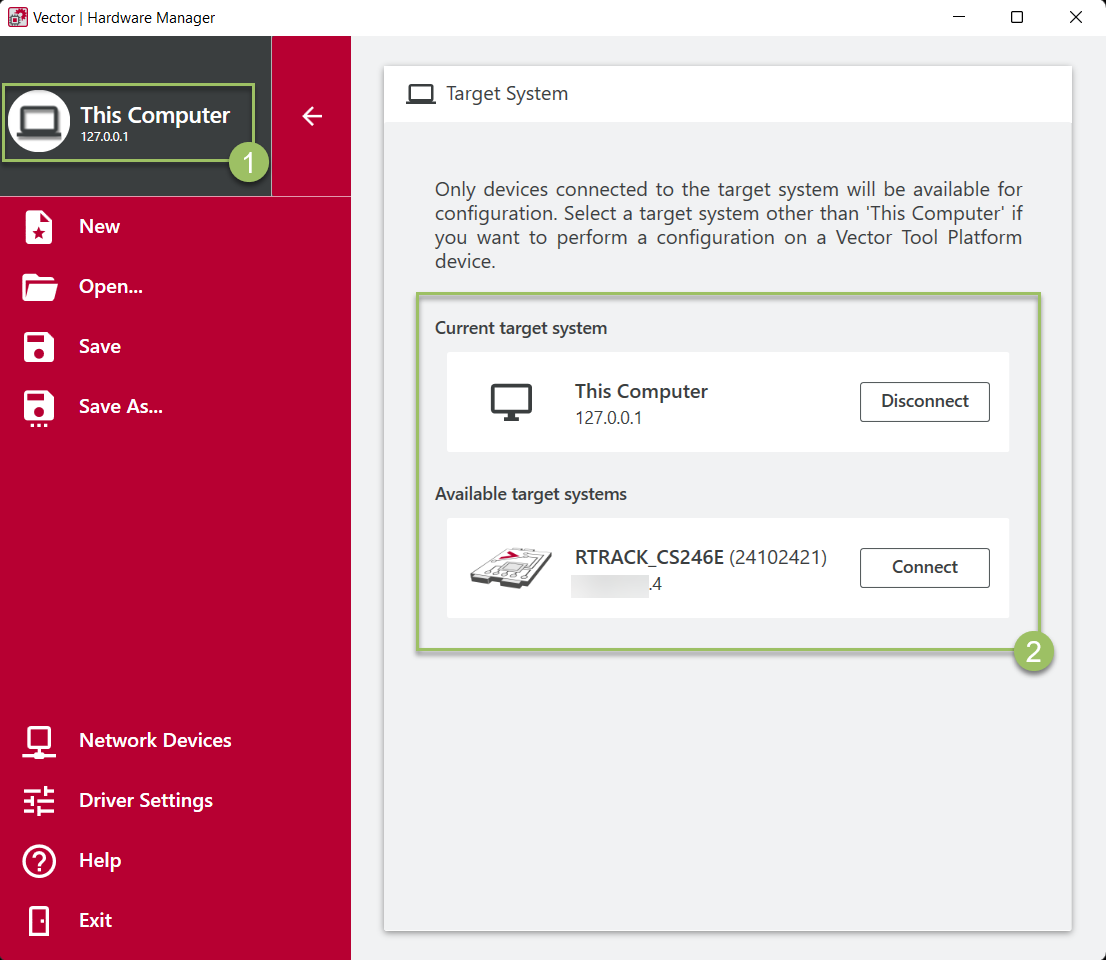The width and height of the screenshot is (1106, 960).
Task: Click 'This Computer' label under Current target system
Action: [x=641, y=392]
